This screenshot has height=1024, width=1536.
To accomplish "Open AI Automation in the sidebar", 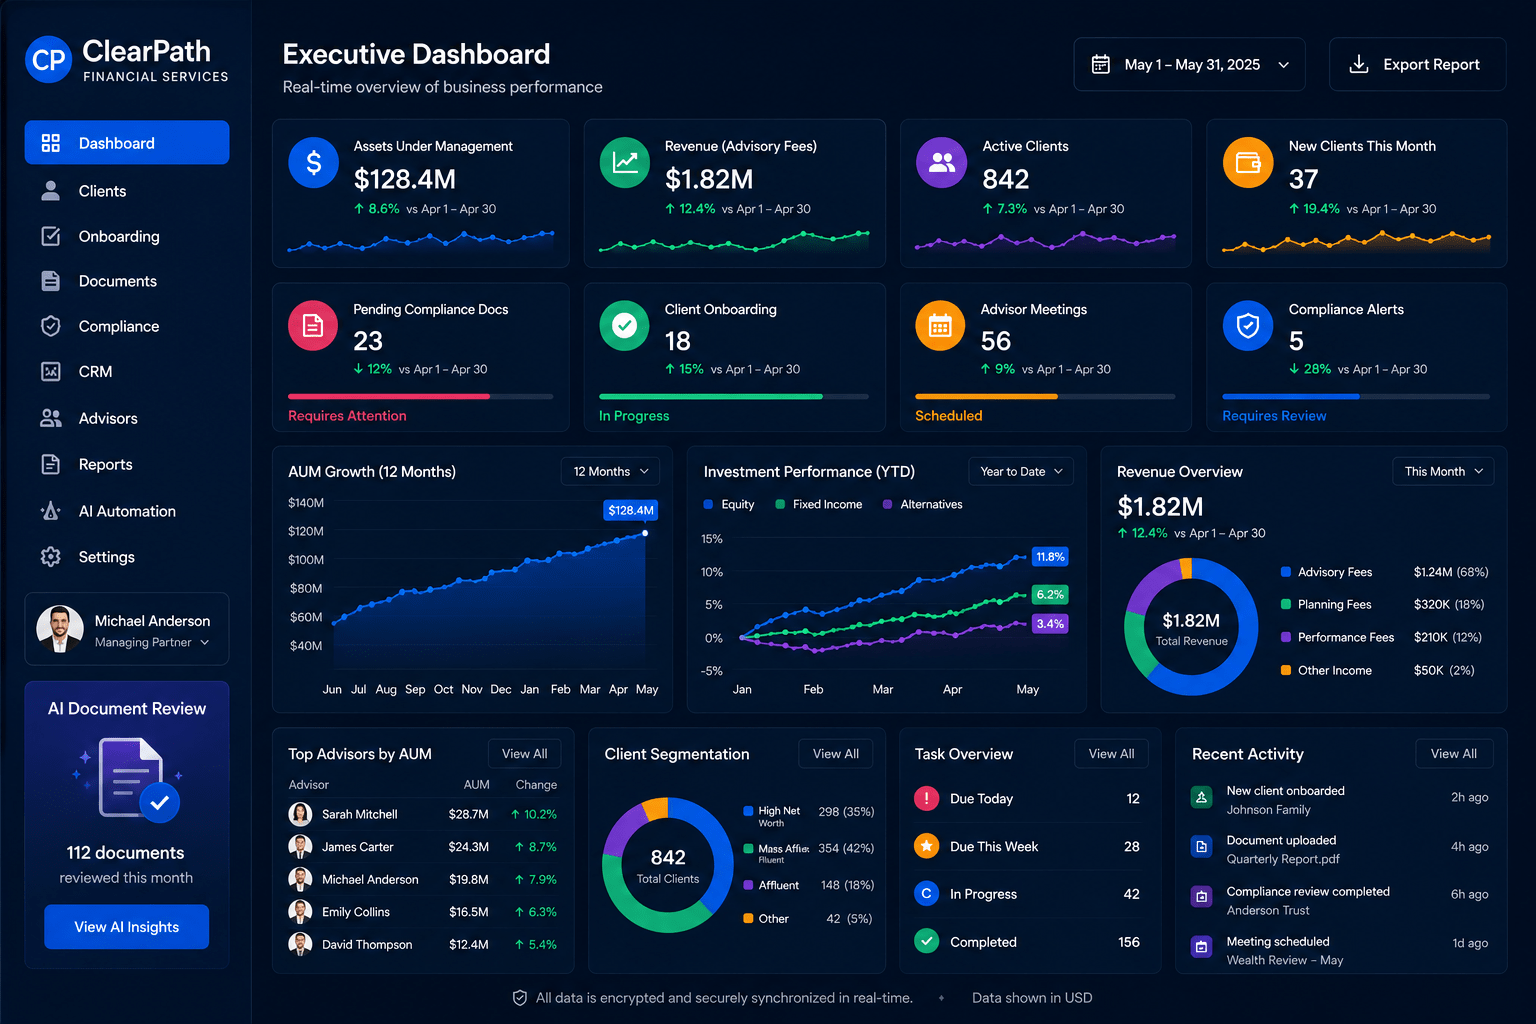I will [x=127, y=511].
